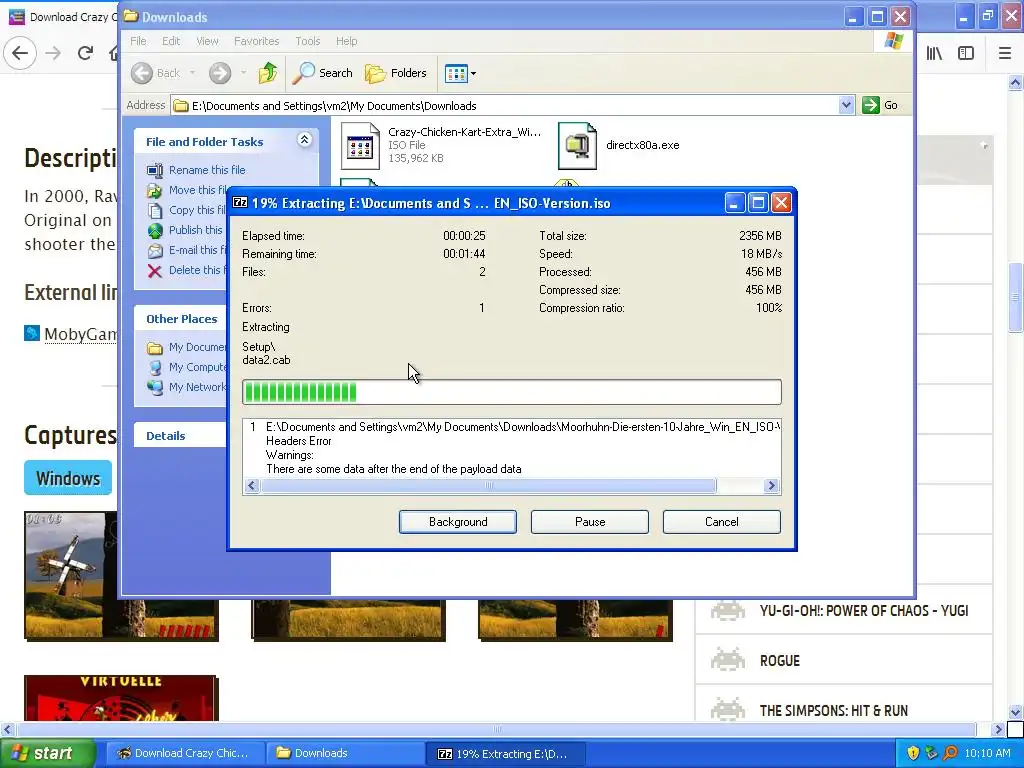Viewport: 1024px width, 768px height.
Task: Open the Help menu
Action: coord(347,41)
